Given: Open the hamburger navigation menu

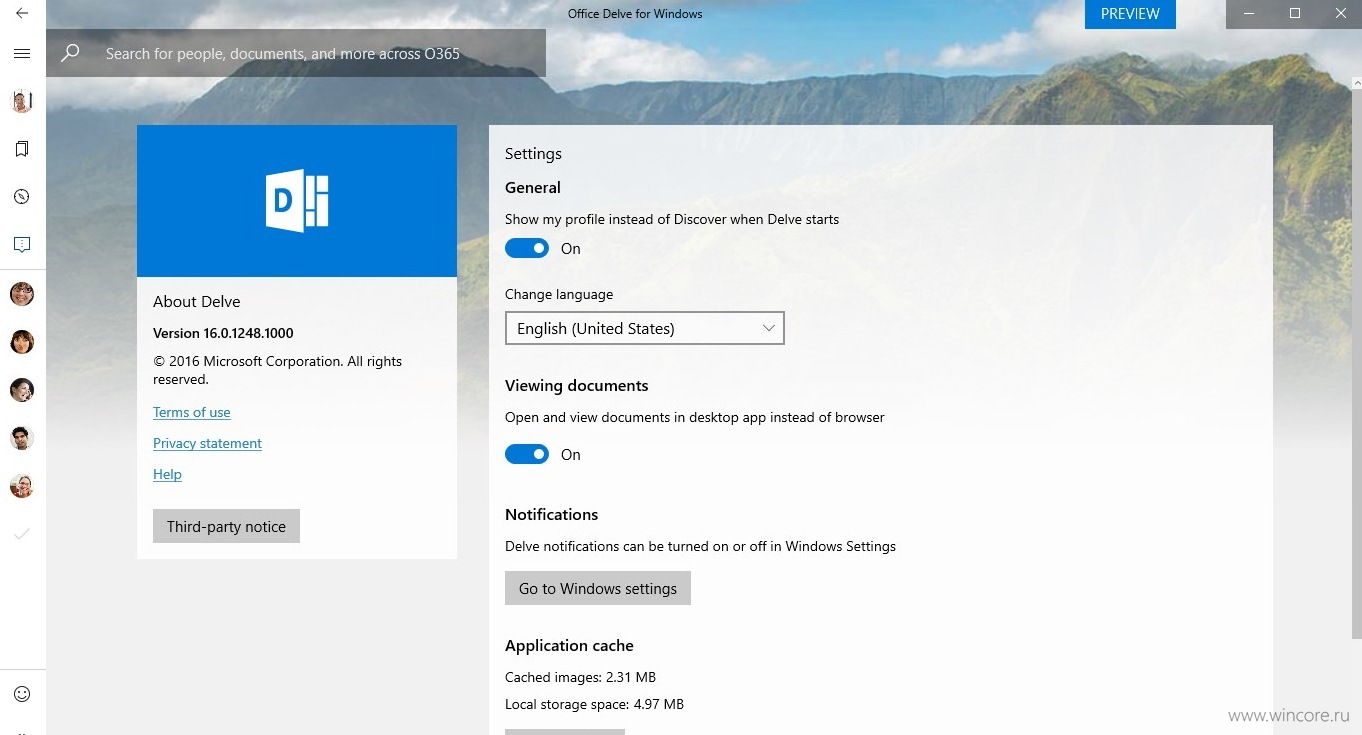Looking at the screenshot, I should (x=22, y=54).
